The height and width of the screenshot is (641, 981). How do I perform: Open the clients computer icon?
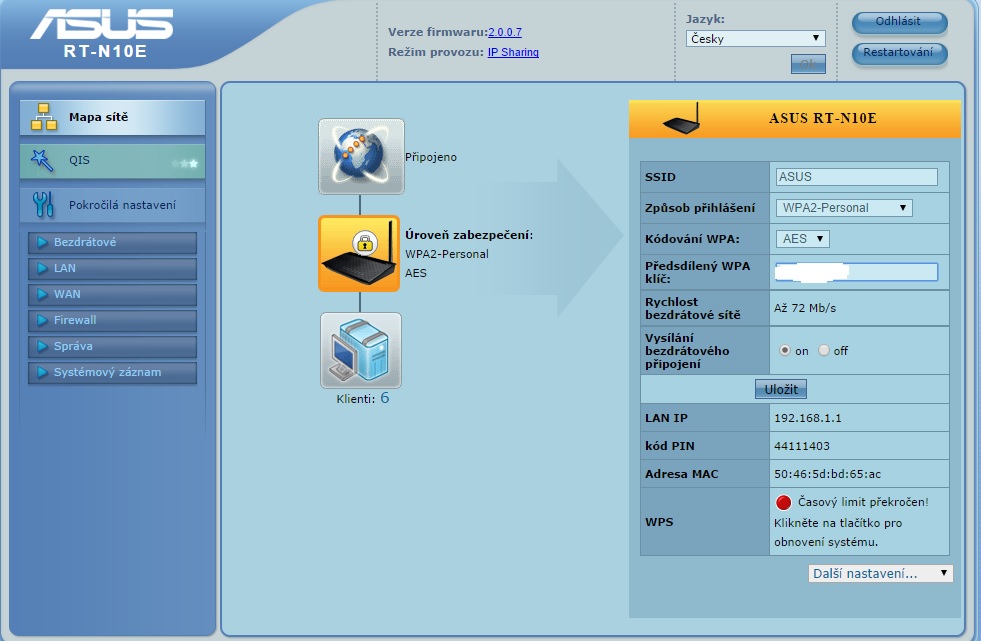point(360,349)
